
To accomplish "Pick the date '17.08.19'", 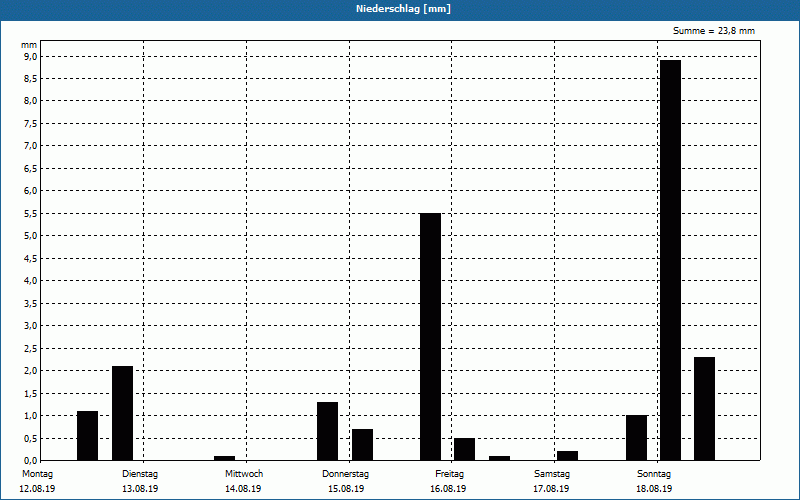I will click(551, 489).
